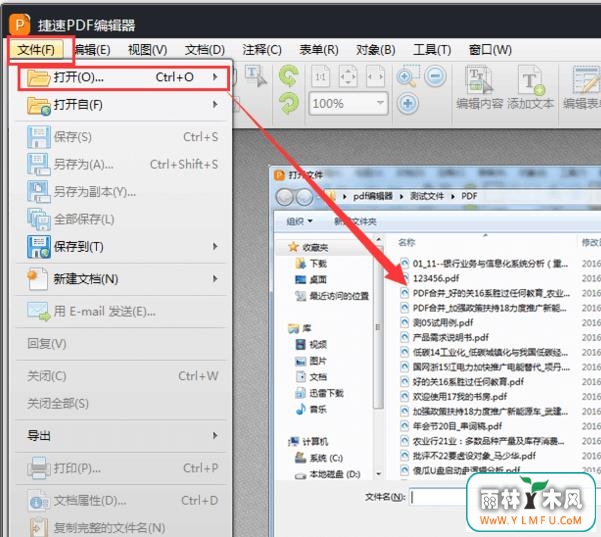Click the fit page icon
The width and height of the screenshot is (601, 537).
coord(348,77)
